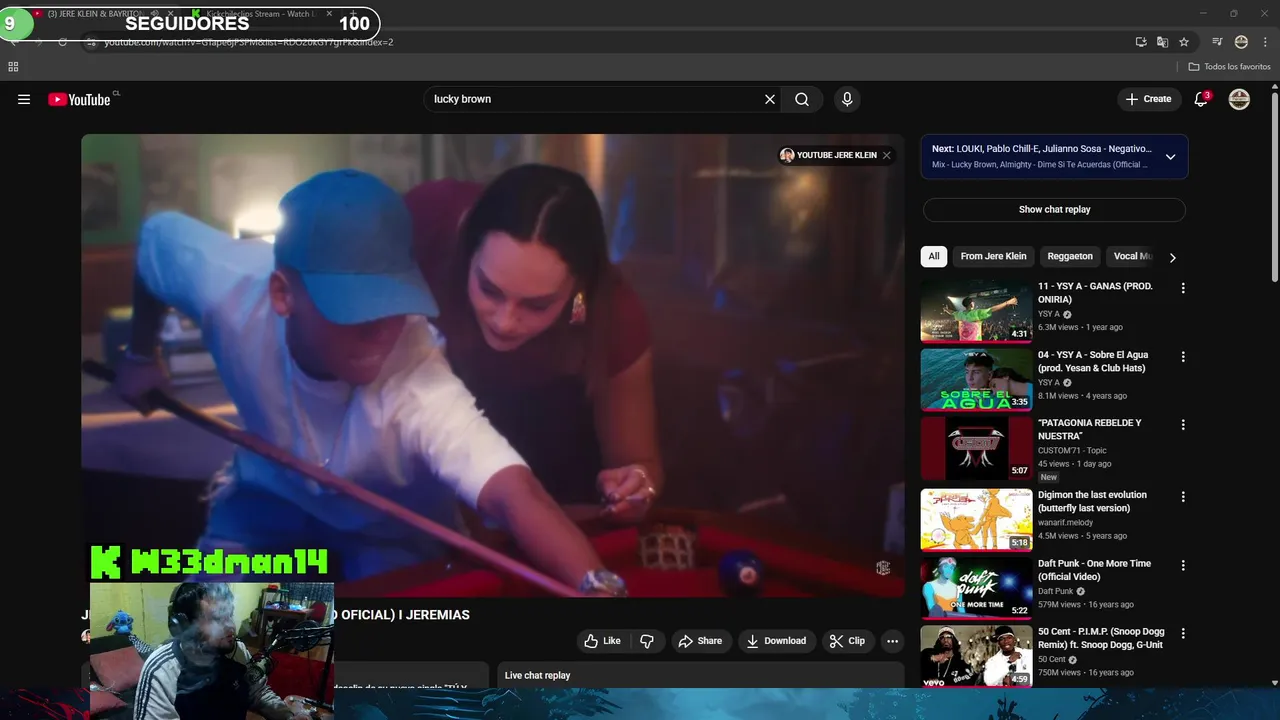Click title 'Daft Punk - One More Time'

point(1094,570)
